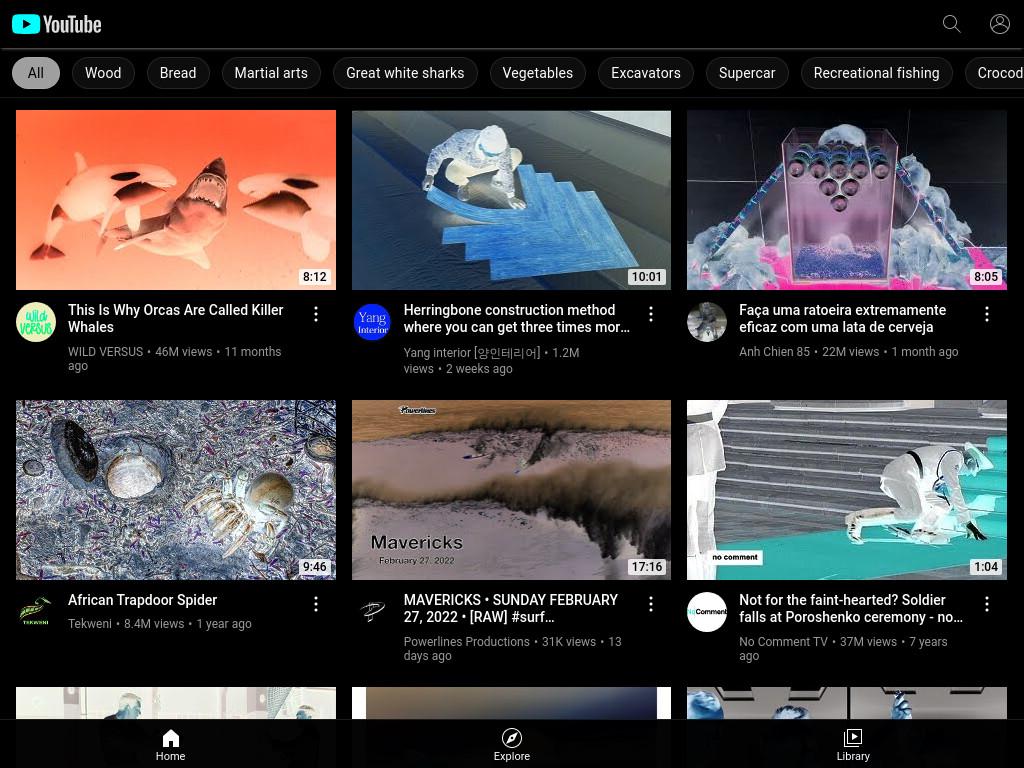1024x768 pixels.
Task: Click the 17:16 duration badge
Action: (x=647, y=567)
